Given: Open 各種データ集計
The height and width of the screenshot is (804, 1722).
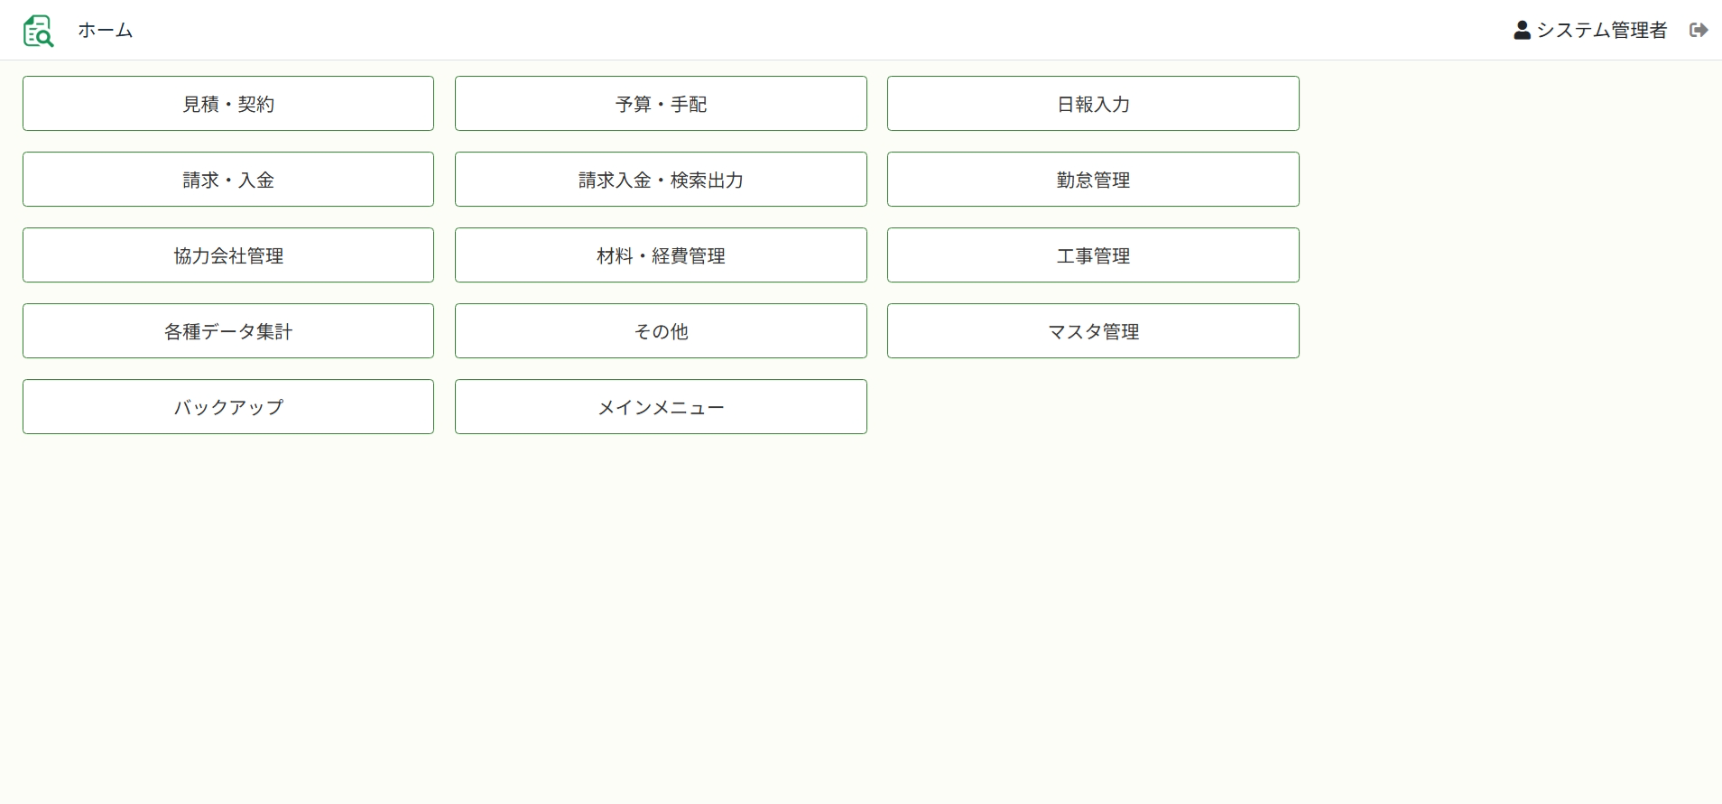Looking at the screenshot, I should [x=228, y=331].
